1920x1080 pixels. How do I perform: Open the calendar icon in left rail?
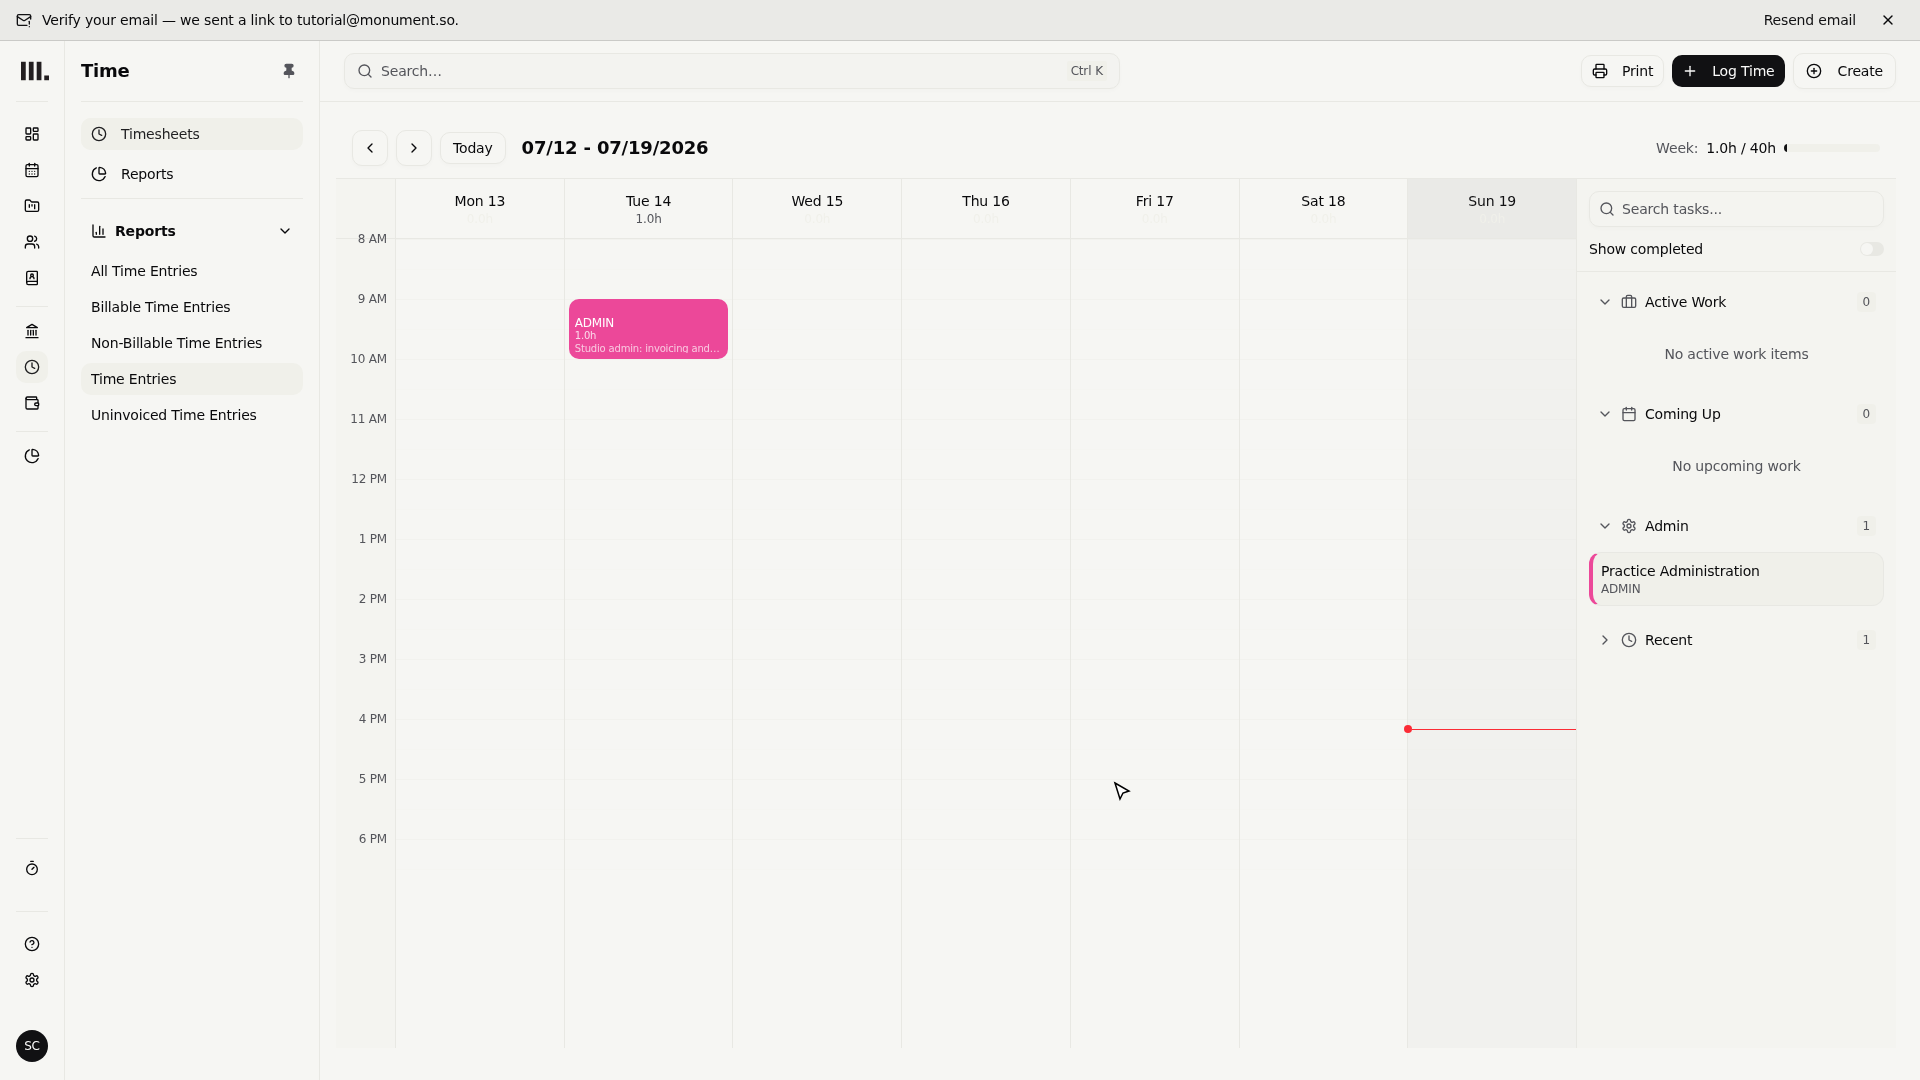click(x=32, y=170)
